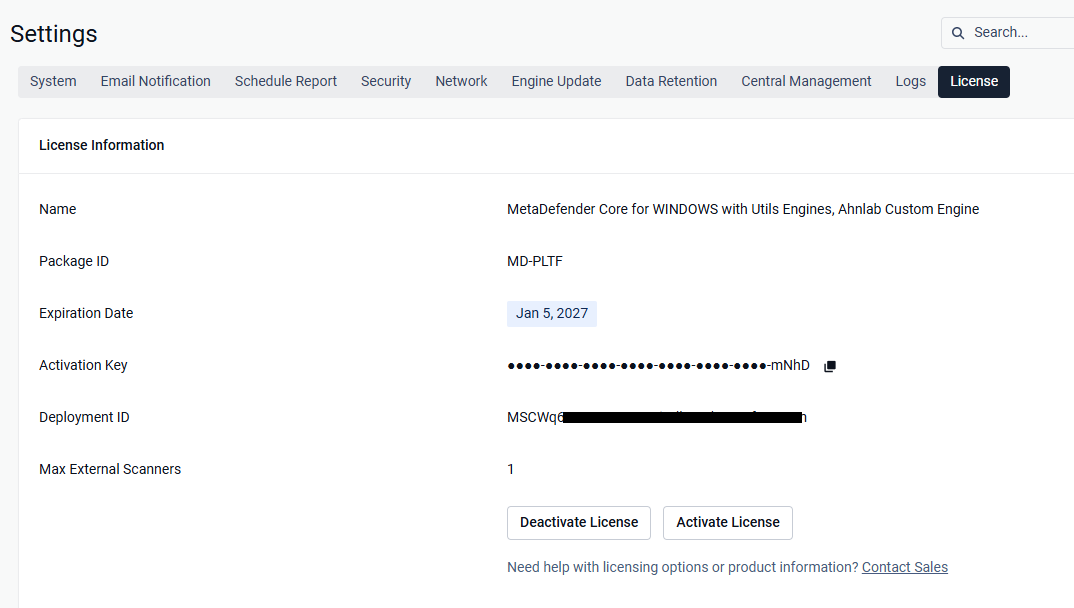Click the Deployment ID value starting MSCWq6

point(656,417)
